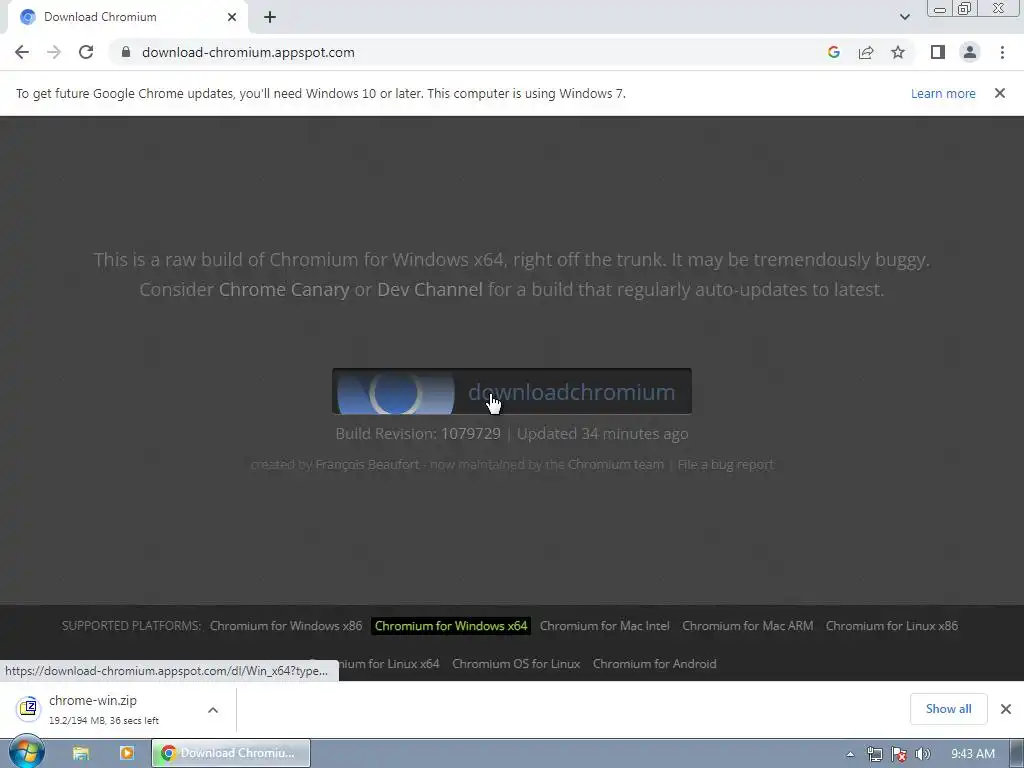Expand the tab search dropdown arrow
The height and width of the screenshot is (768, 1024).
[x=904, y=17]
